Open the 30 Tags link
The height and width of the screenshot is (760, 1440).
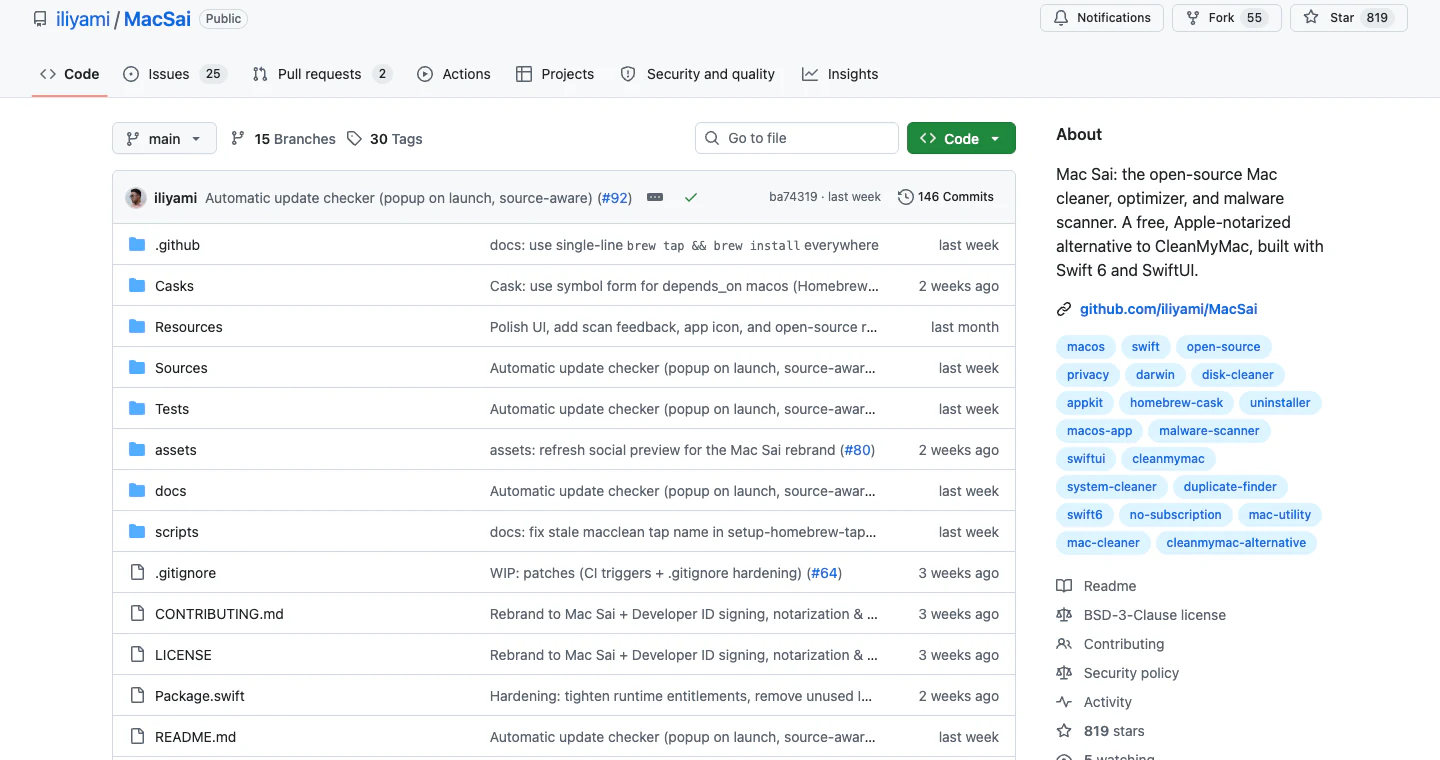pyautogui.click(x=385, y=139)
